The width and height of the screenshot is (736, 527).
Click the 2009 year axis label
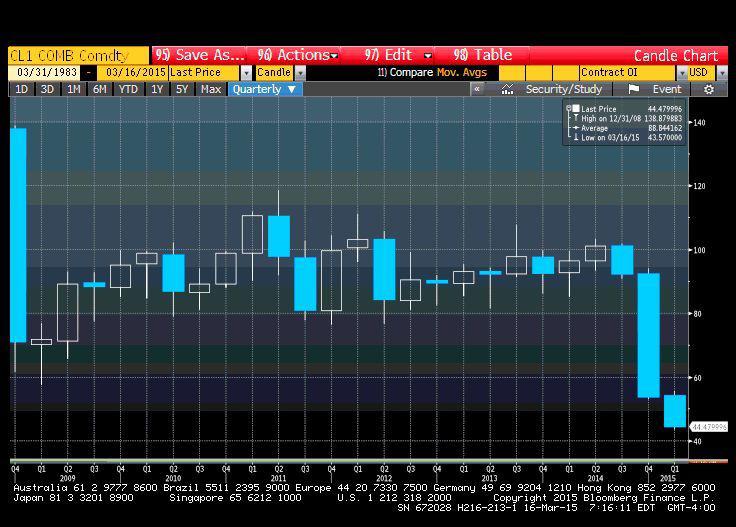click(x=68, y=478)
